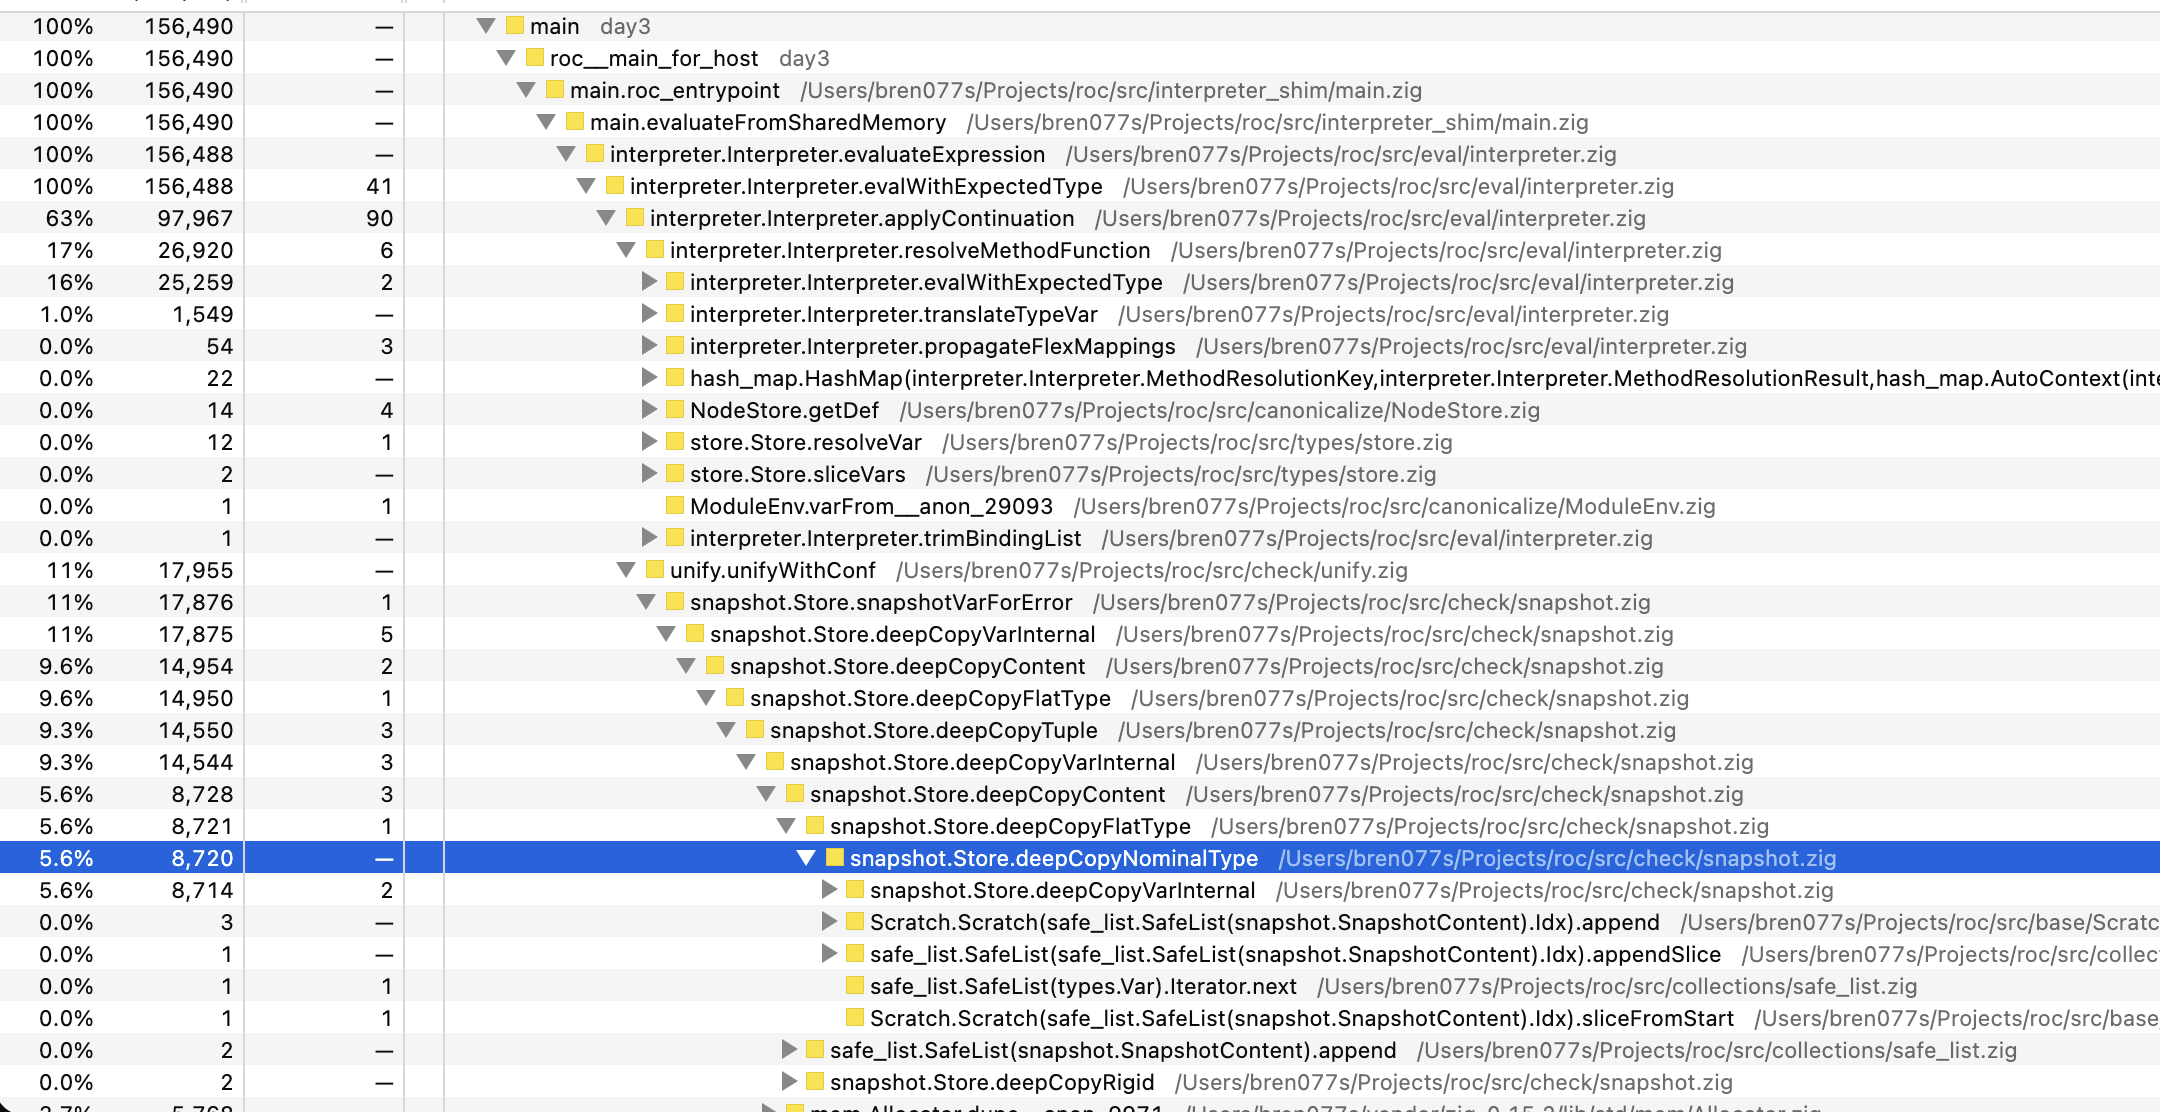This screenshot has width=2160, height=1112.
Task: Expand the interpreter.Interpreter.translateTypeVar node
Action: click(649, 314)
